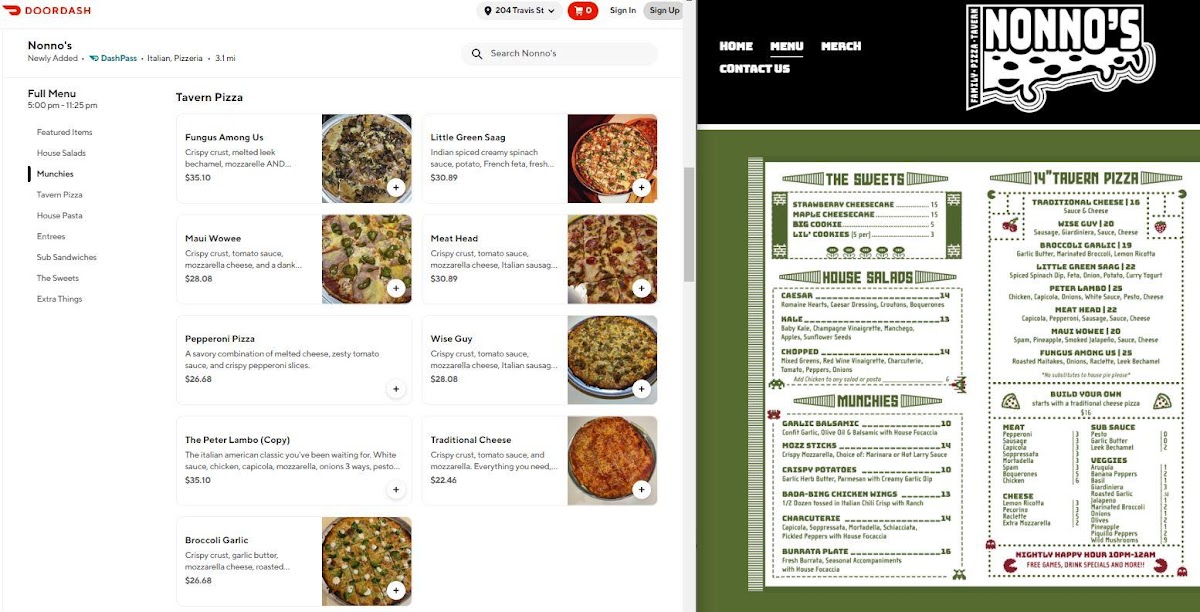
Task: Select Tavern Pizza in the menu sidebar
Action: 60,195
